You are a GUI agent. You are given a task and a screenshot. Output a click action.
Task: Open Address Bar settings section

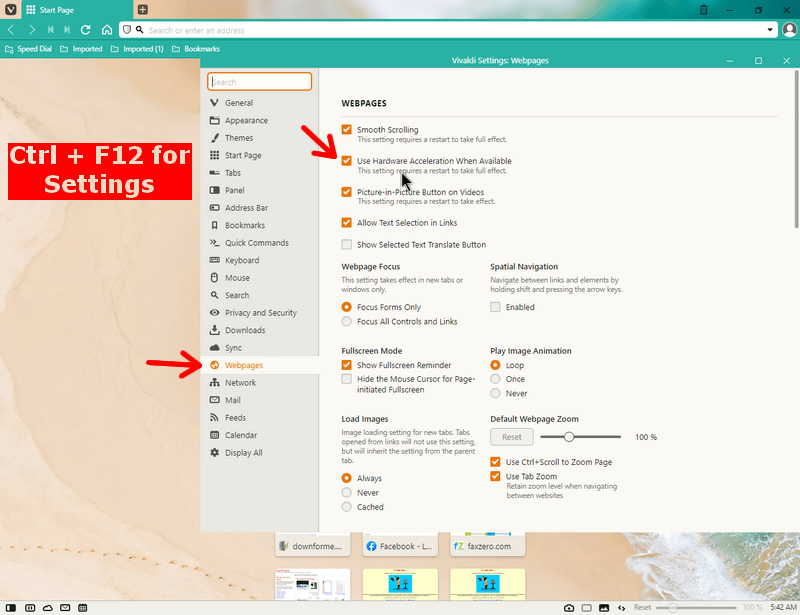[260, 208]
